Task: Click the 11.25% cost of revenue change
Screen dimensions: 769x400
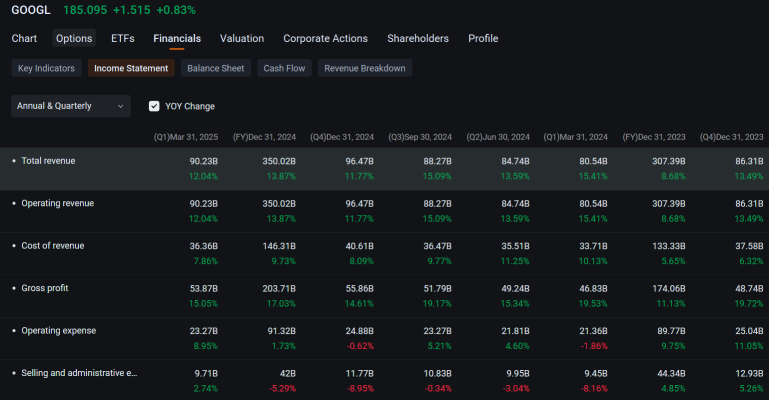Action: [x=515, y=261]
